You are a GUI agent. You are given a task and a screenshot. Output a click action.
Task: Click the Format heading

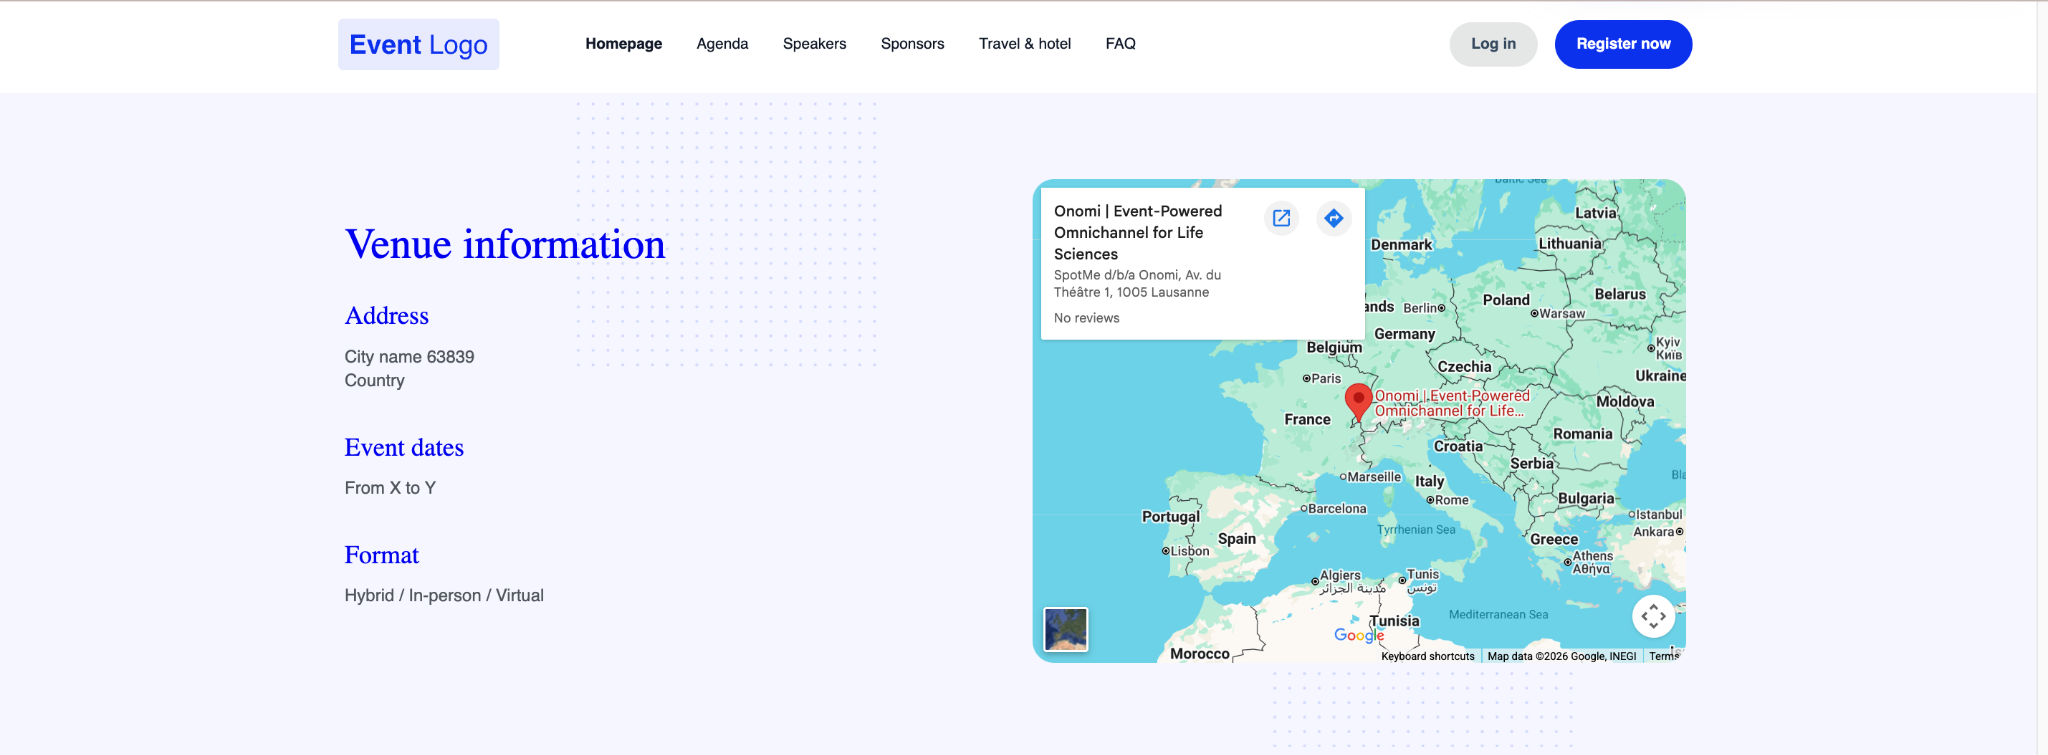point(382,555)
